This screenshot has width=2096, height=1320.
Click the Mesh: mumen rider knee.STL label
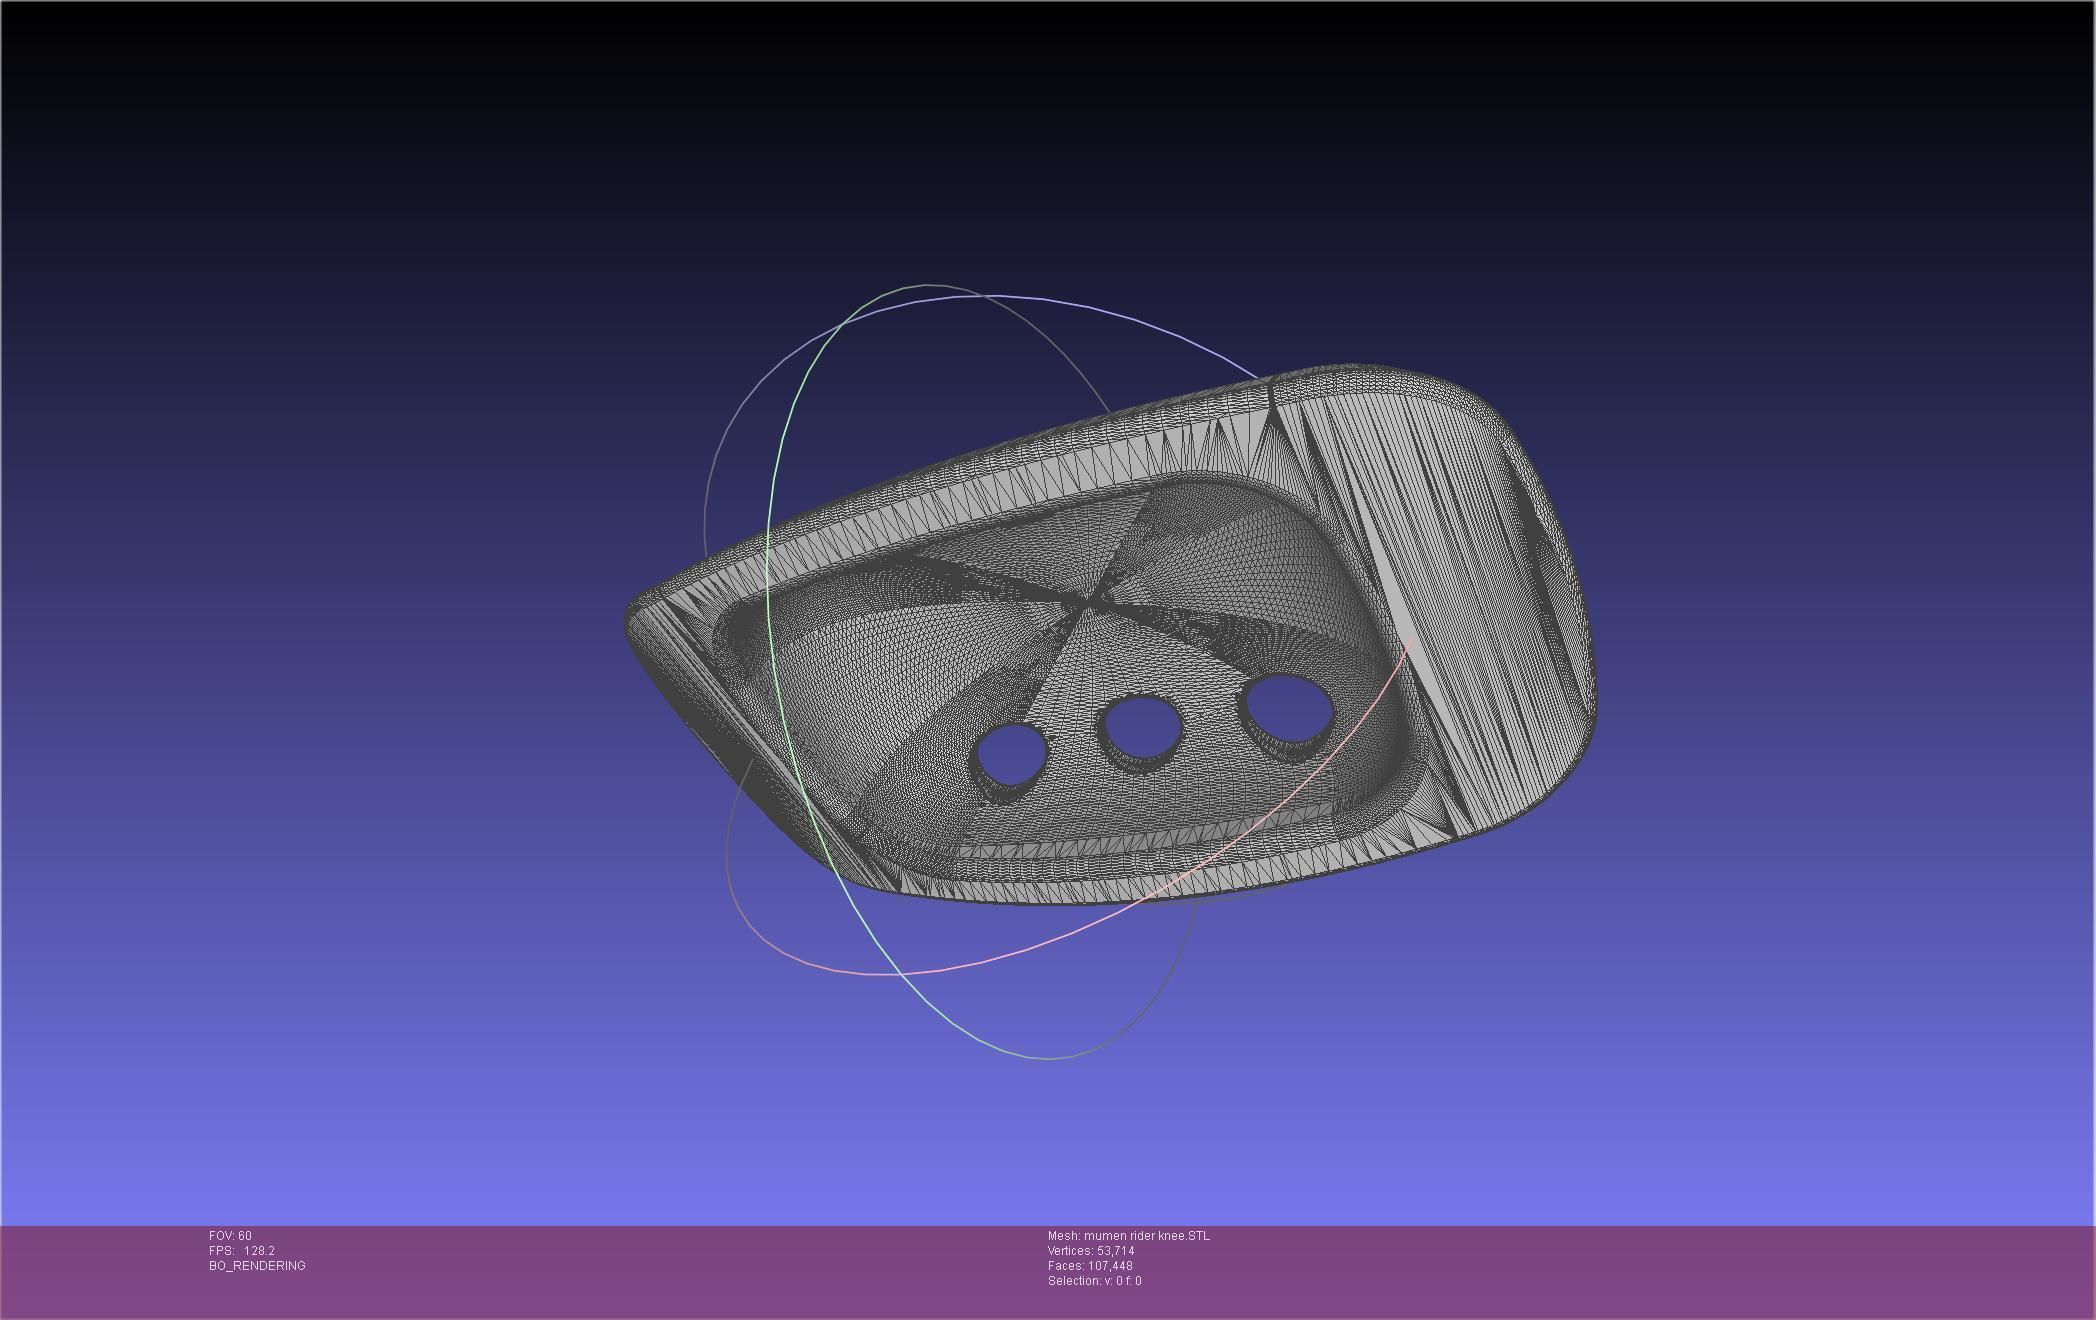coord(1128,1236)
